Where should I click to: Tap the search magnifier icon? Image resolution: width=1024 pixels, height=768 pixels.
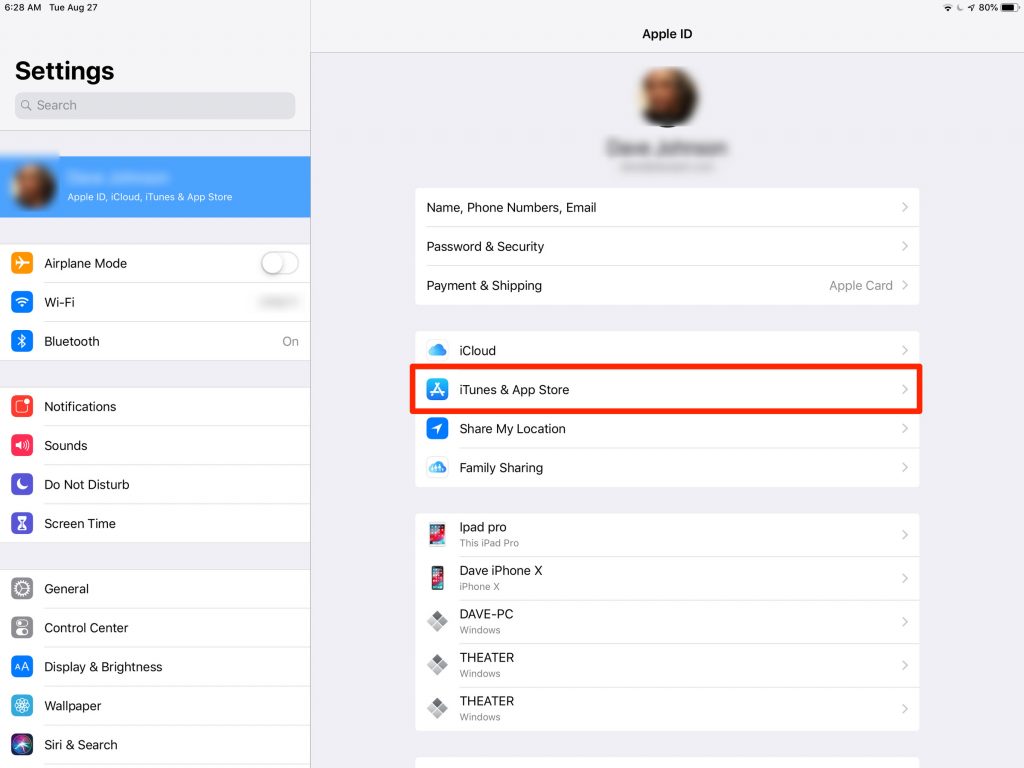(26, 105)
